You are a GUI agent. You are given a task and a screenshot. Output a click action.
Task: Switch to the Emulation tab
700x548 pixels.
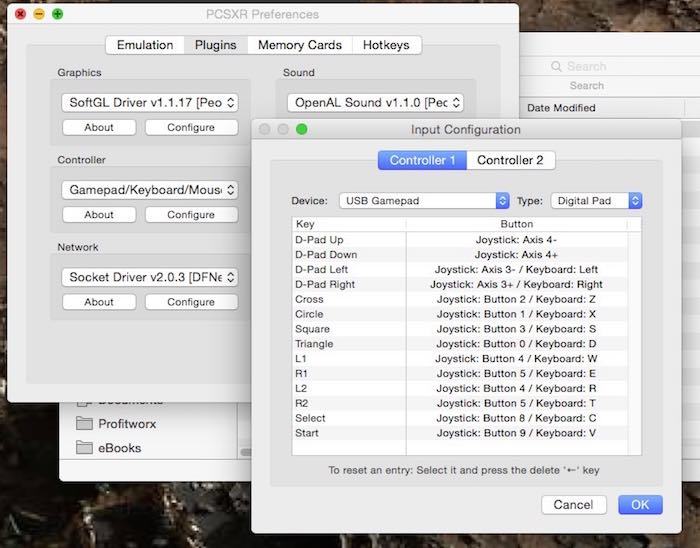click(x=145, y=45)
